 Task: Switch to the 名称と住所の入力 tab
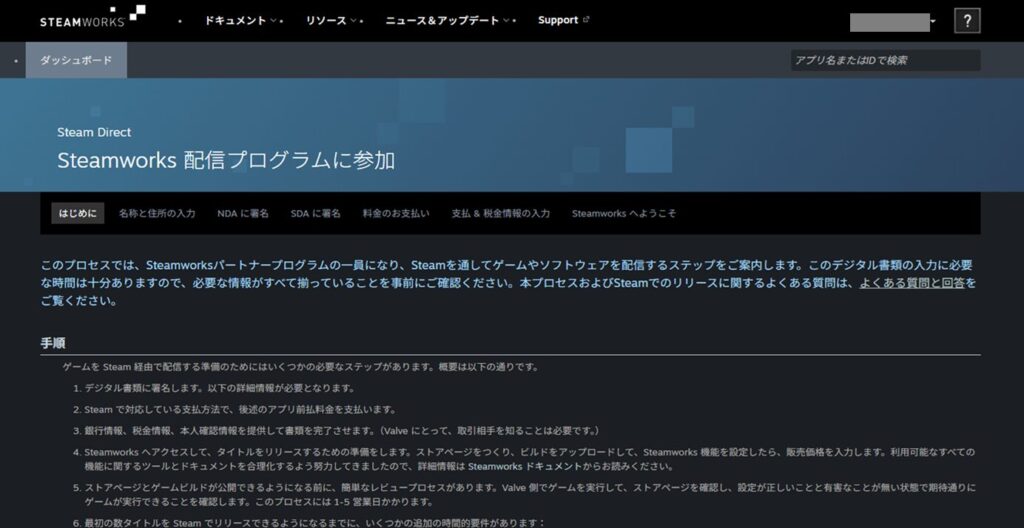coord(156,213)
